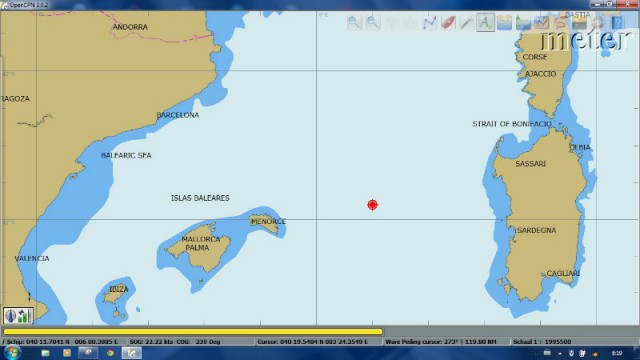This screenshot has height=360, width=640.
Task: Zoom out with the second magnifier icon
Action: point(373,23)
